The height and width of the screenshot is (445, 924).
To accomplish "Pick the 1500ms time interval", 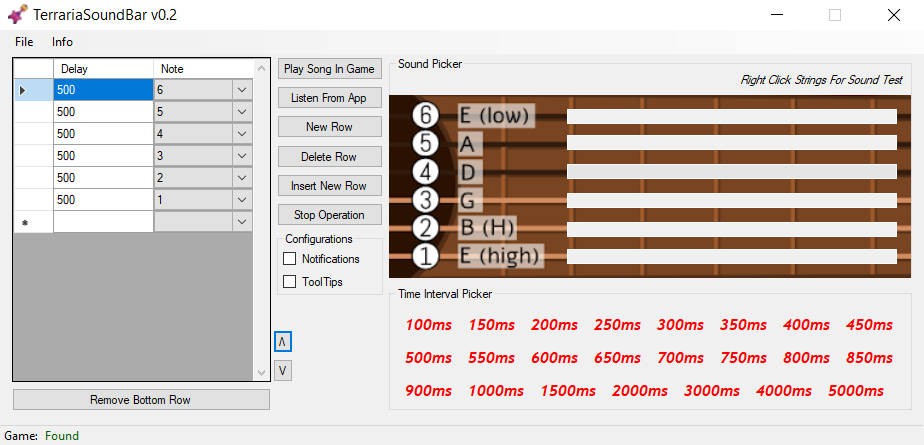I will [568, 391].
